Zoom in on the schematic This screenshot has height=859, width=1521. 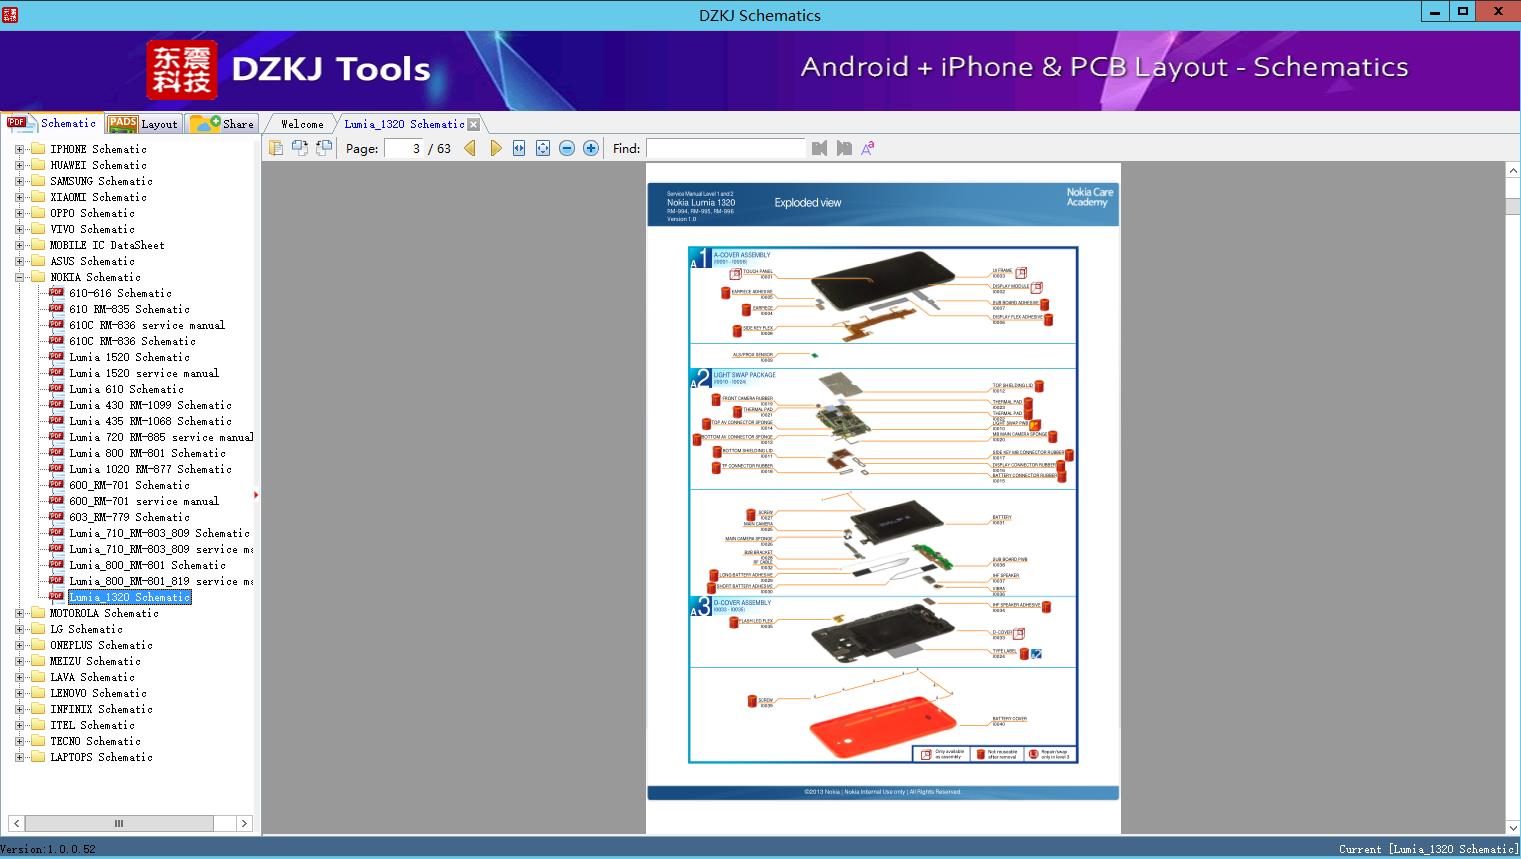[x=591, y=148]
